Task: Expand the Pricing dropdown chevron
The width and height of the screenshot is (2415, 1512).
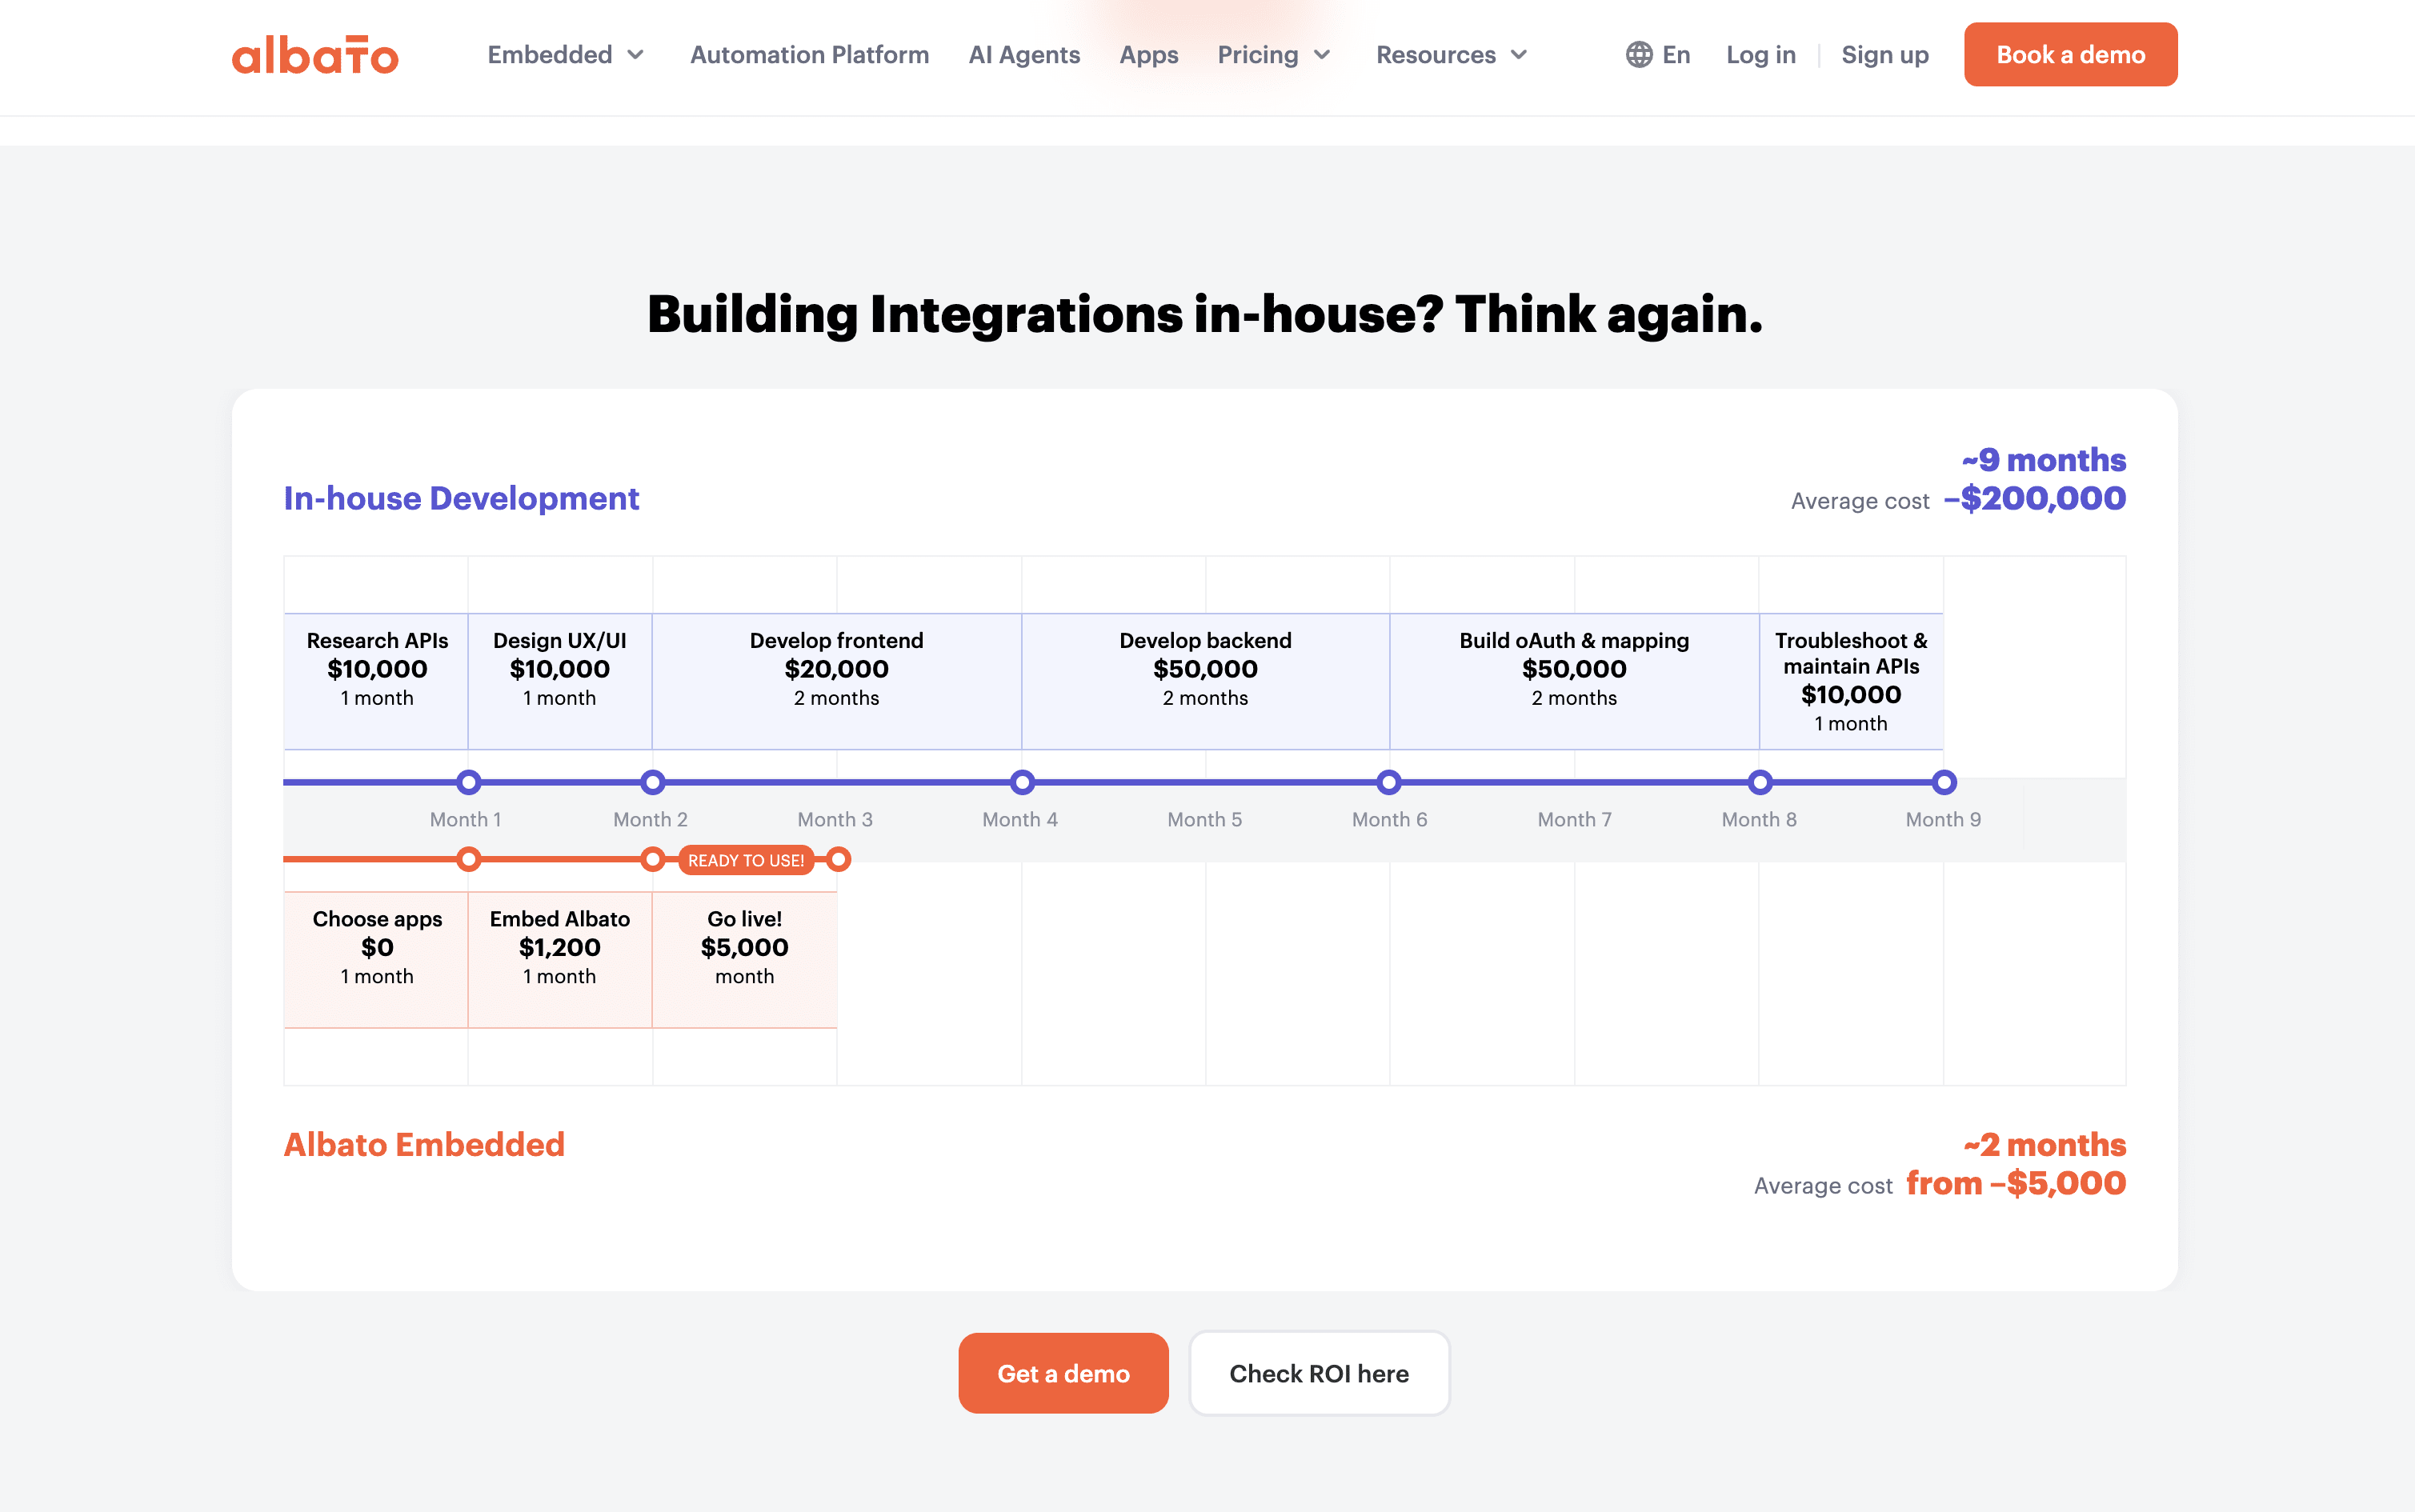Action: (x=1322, y=55)
